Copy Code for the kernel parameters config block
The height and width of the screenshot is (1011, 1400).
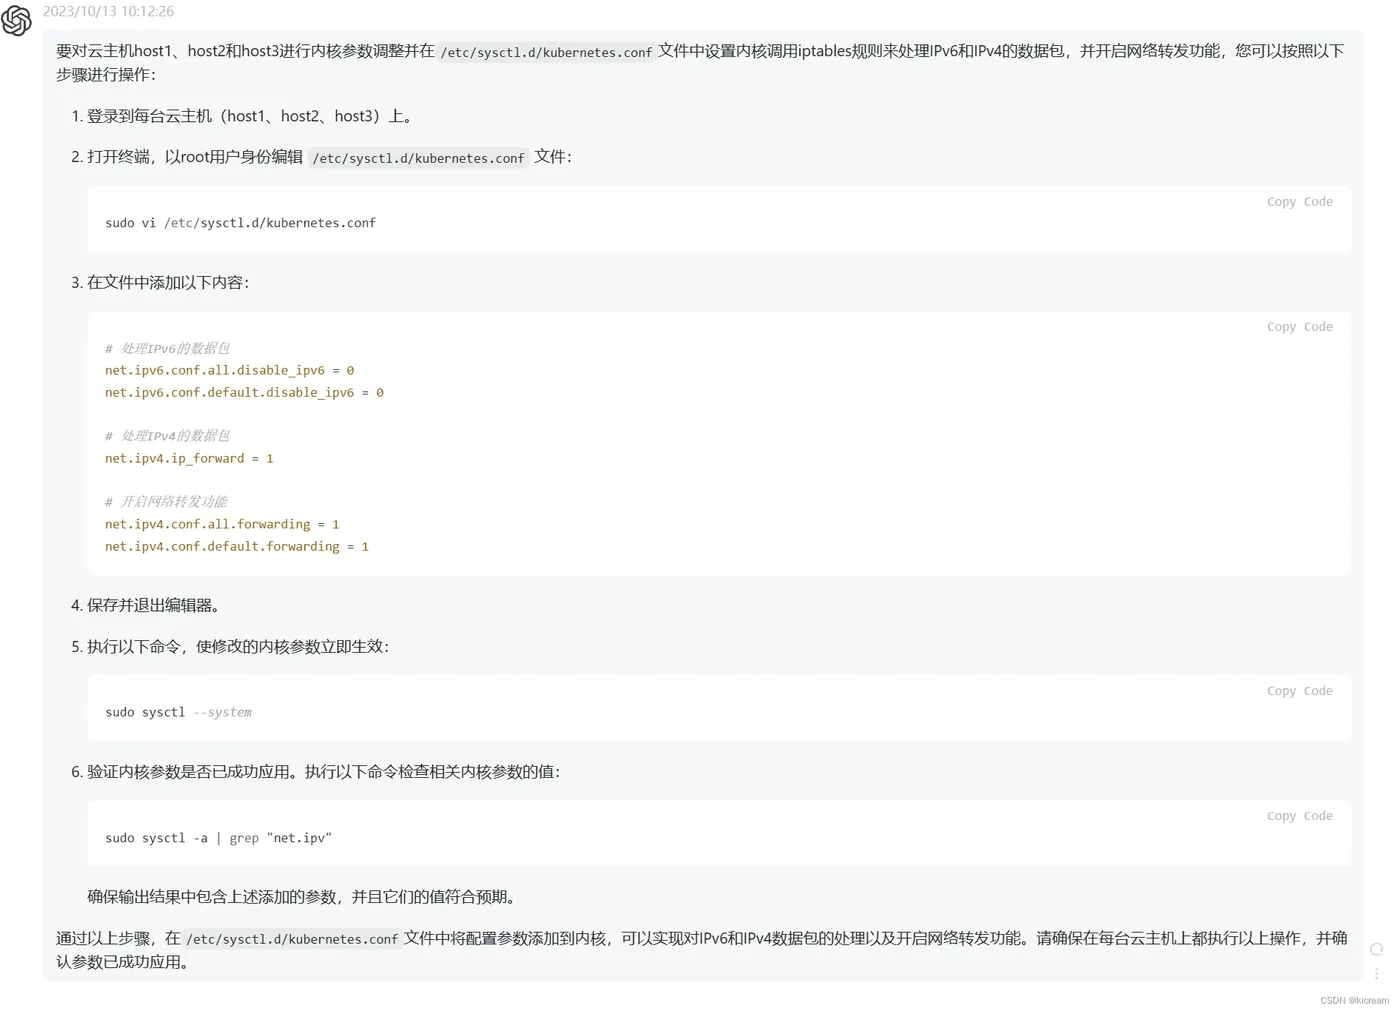click(1299, 327)
